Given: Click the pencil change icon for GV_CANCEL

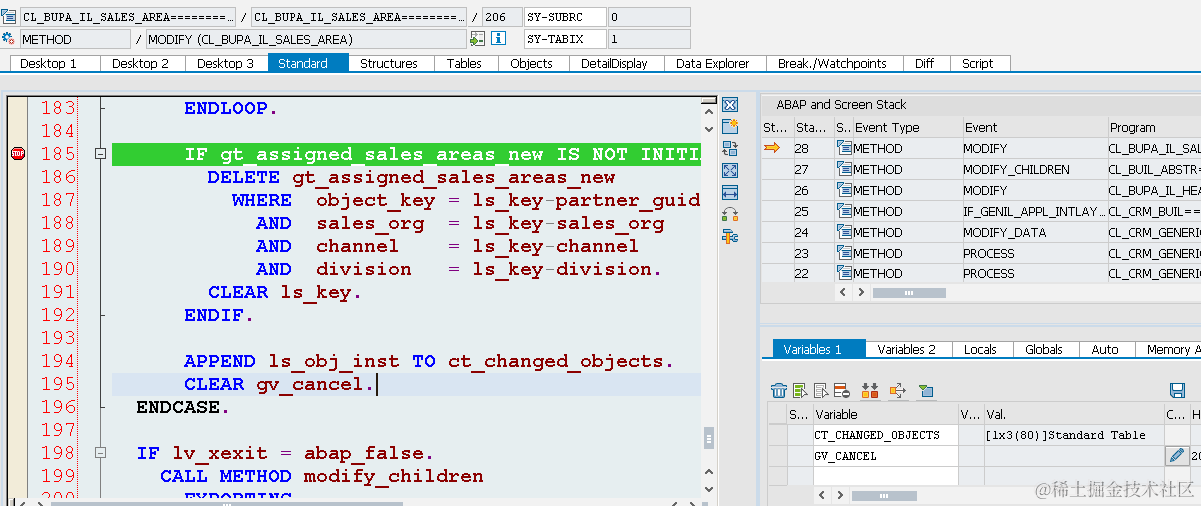Looking at the screenshot, I should [x=1176, y=456].
